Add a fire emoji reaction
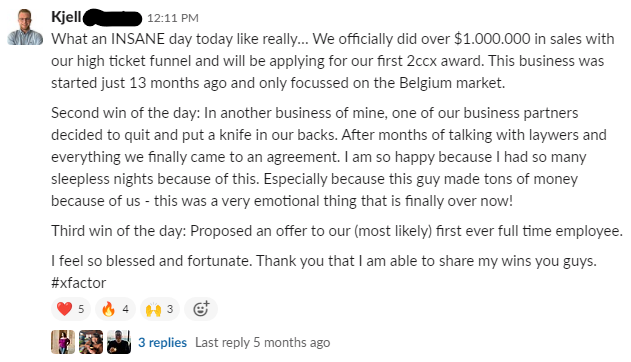Viewport: 631px width, 362px height. pyautogui.click(x=115, y=309)
